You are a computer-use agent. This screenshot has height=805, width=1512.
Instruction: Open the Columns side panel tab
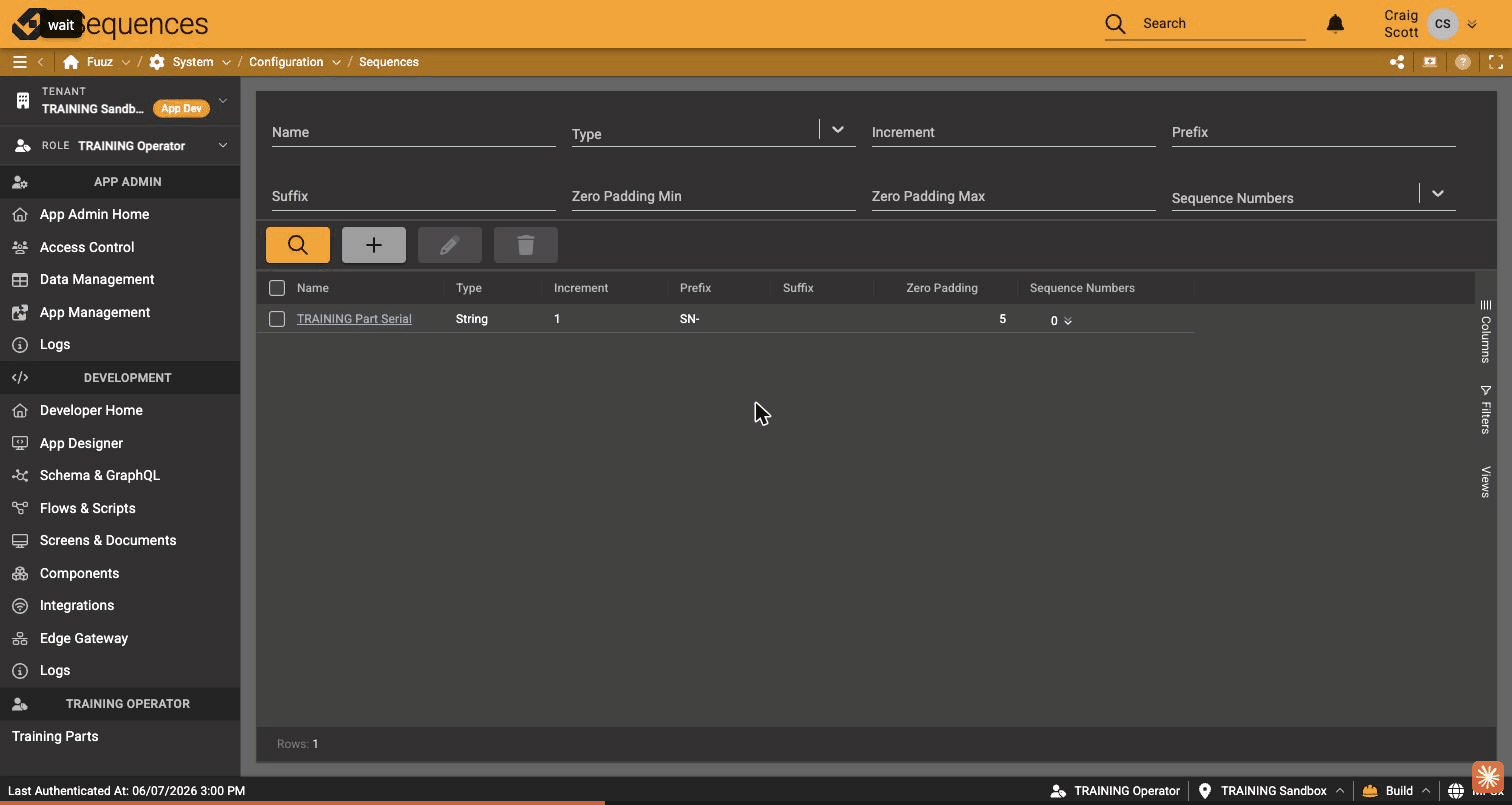point(1486,331)
